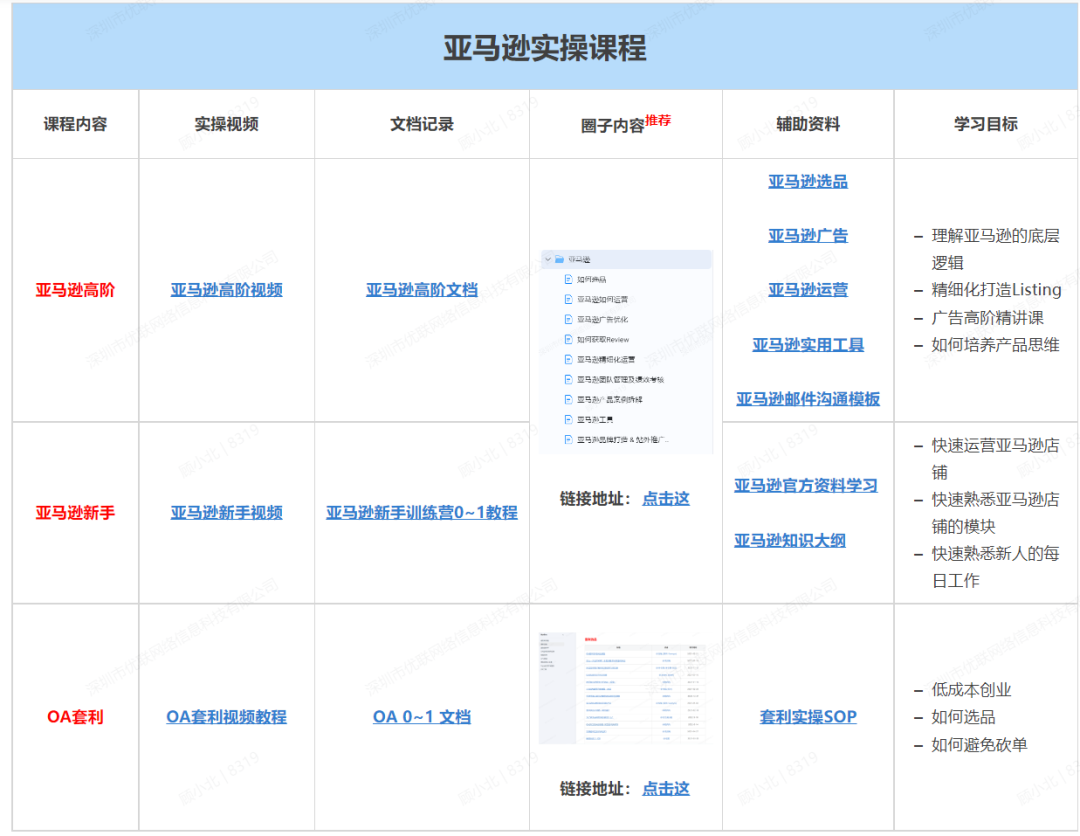Click the 如何培养产品思维 goal text

(995, 344)
